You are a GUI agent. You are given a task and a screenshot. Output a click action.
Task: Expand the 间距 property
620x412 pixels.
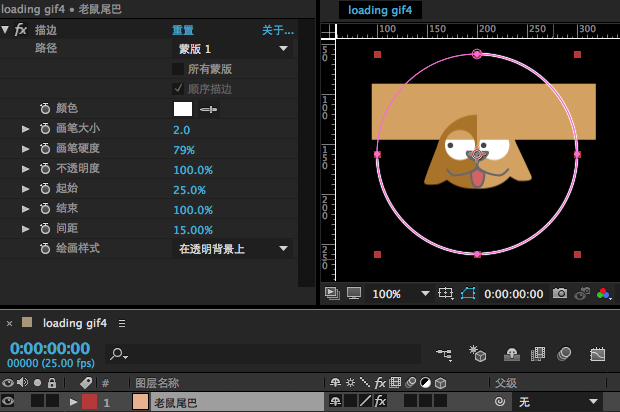[x=25, y=229]
